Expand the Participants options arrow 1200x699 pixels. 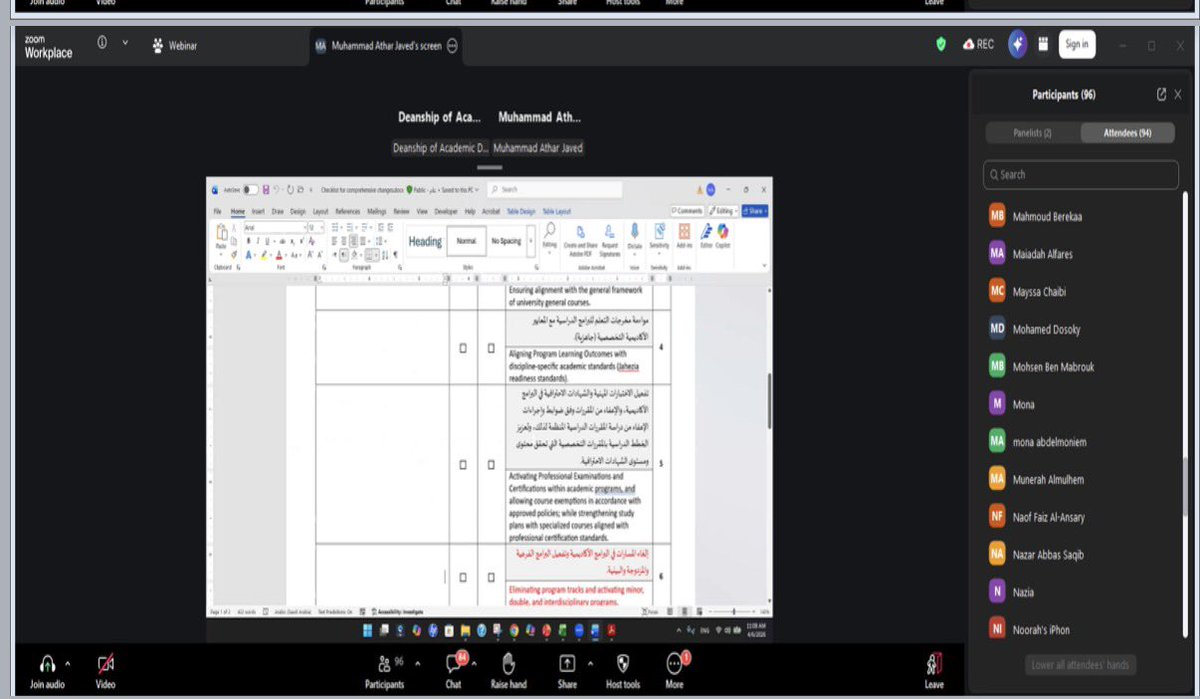[x=419, y=664]
